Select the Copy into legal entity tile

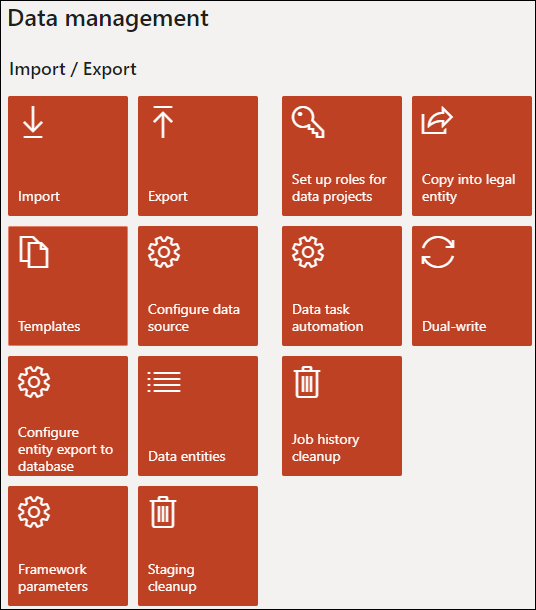[x=472, y=156]
